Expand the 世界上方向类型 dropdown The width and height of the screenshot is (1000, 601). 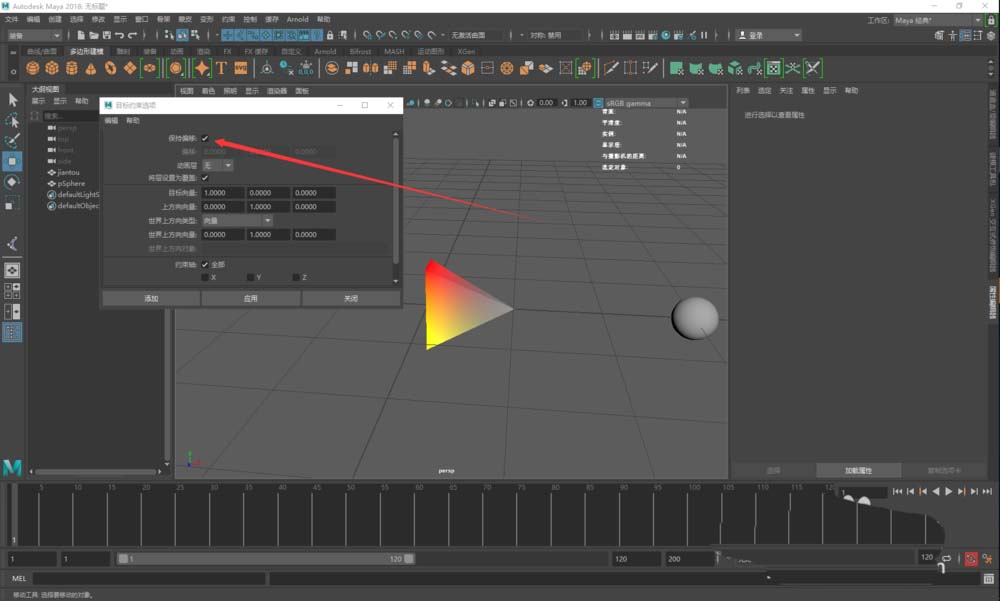(237, 220)
